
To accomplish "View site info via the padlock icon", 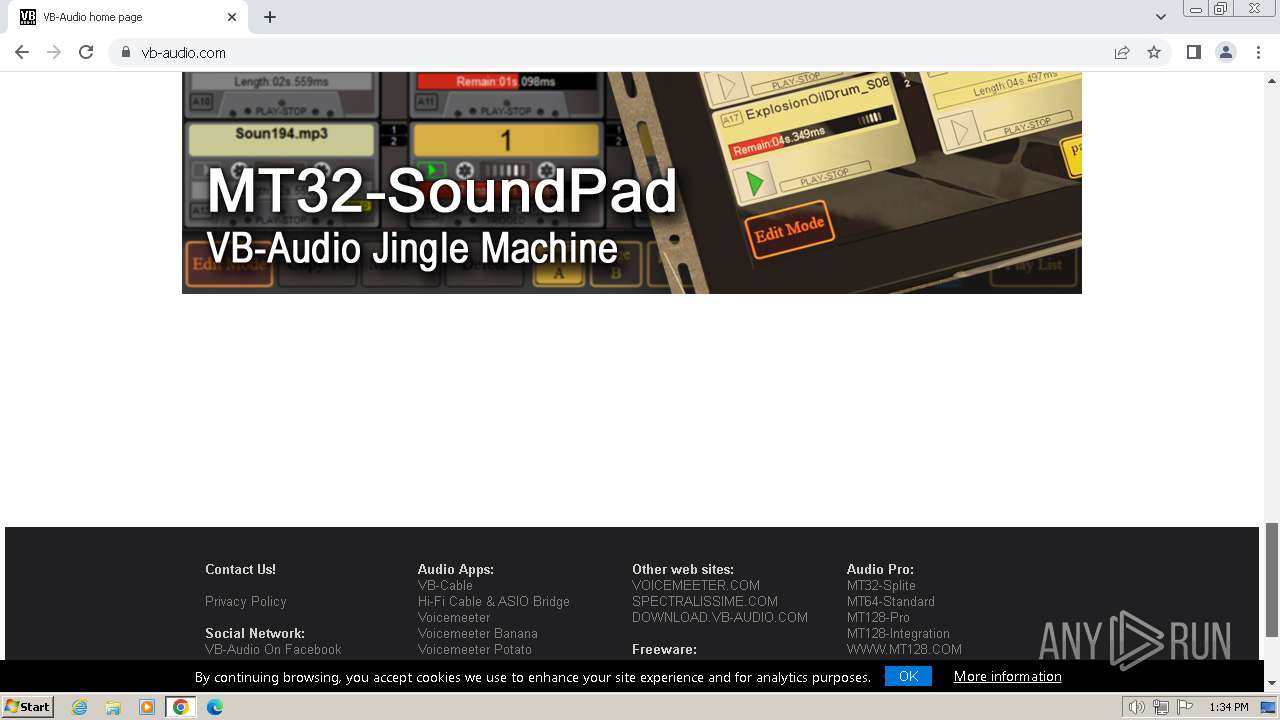I will 125,52.
